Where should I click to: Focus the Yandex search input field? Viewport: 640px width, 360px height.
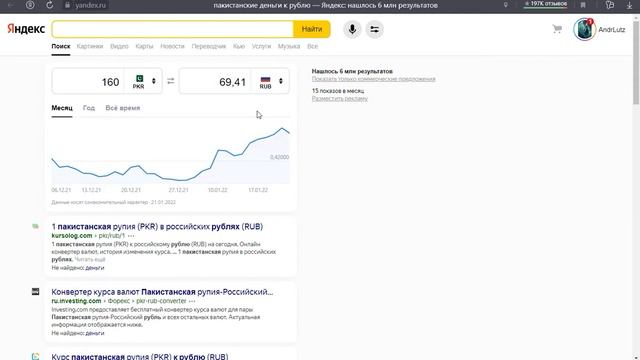click(x=173, y=29)
